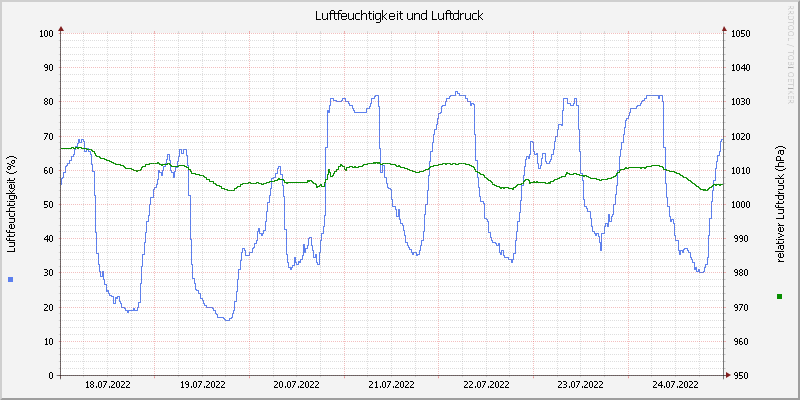Click the Luftfeuchtigkeit (%) axis label
The height and width of the screenshot is (400, 800).
click(12, 204)
